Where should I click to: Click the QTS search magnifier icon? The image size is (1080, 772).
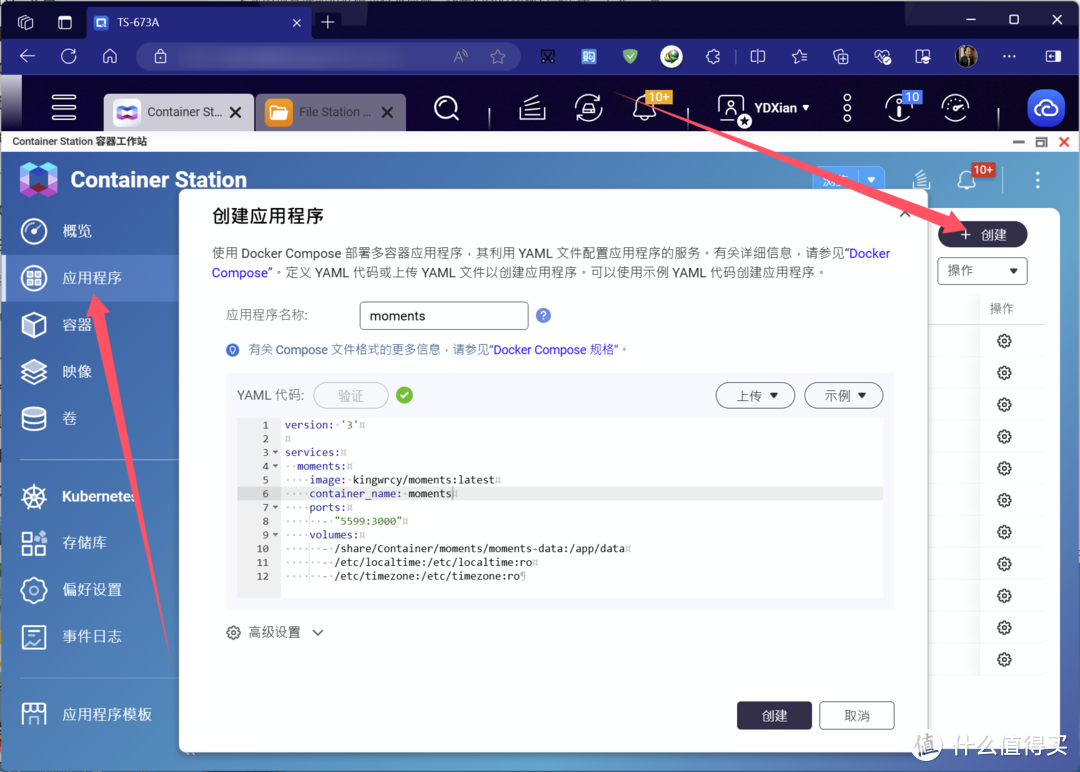(447, 108)
